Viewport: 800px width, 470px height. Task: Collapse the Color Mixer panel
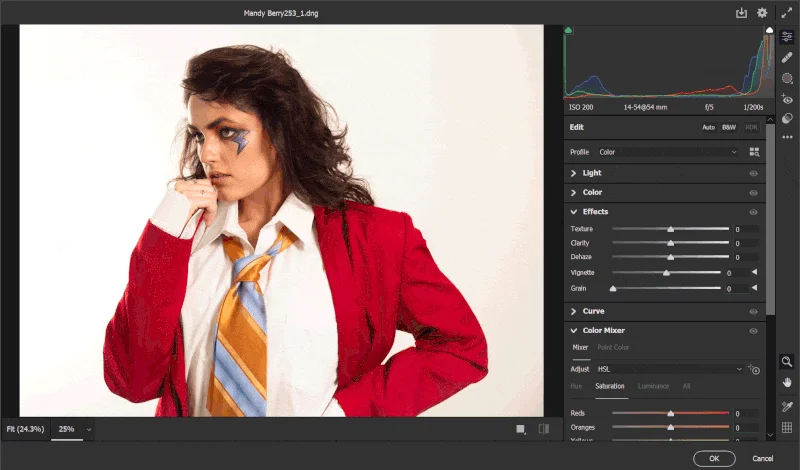coord(573,331)
